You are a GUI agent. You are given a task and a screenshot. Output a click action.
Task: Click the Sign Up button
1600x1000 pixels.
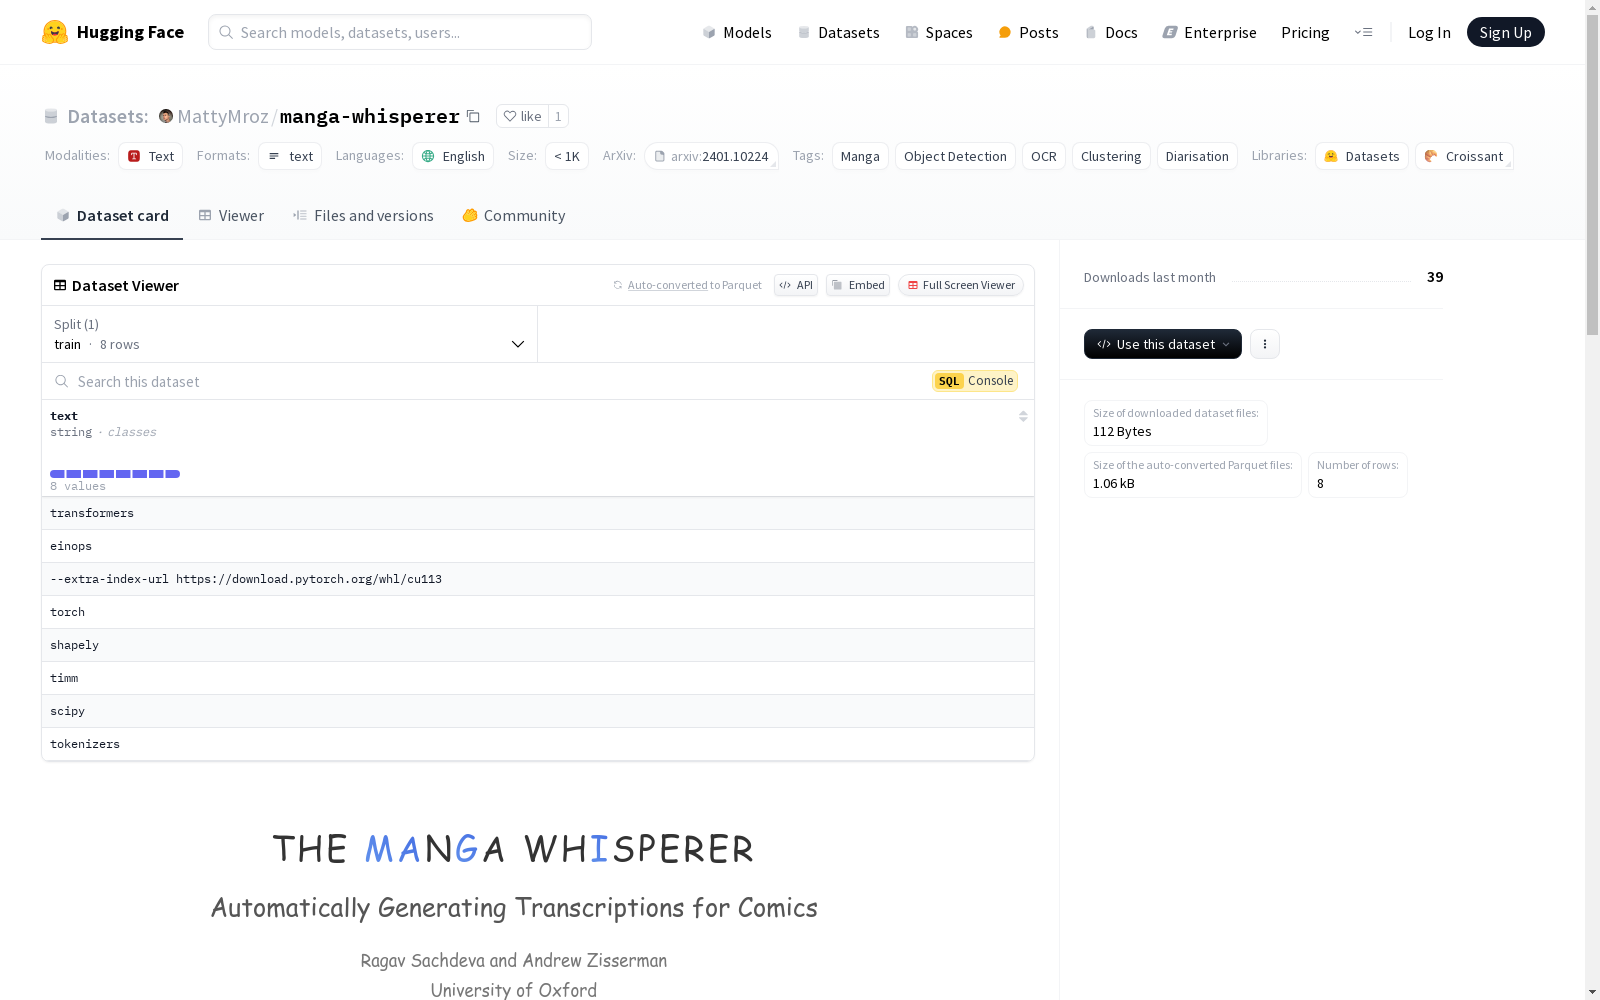[x=1506, y=32]
